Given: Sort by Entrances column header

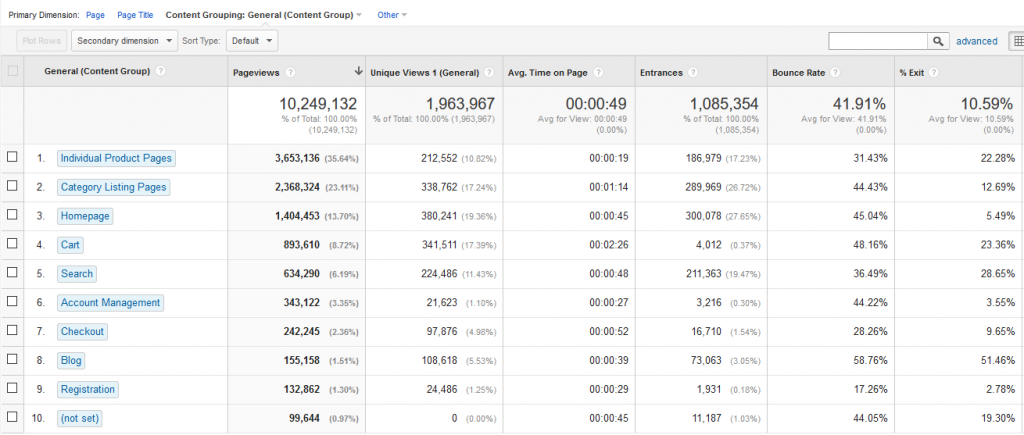Looking at the screenshot, I should [x=662, y=73].
